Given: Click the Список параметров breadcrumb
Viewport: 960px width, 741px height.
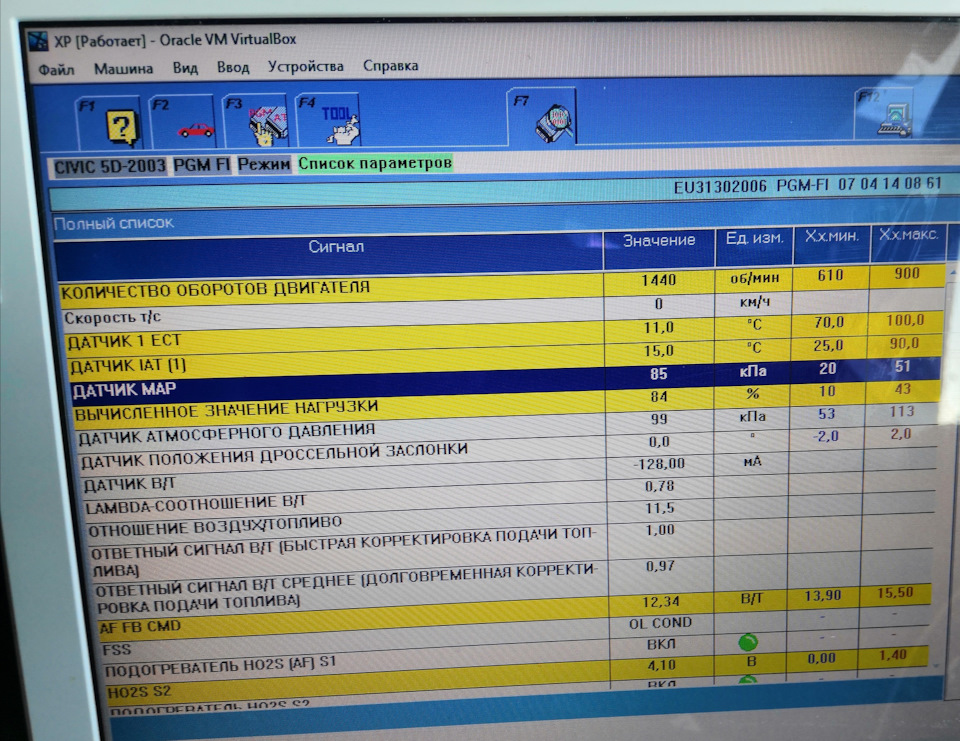Looking at the screenshot, I should [375, 163].
